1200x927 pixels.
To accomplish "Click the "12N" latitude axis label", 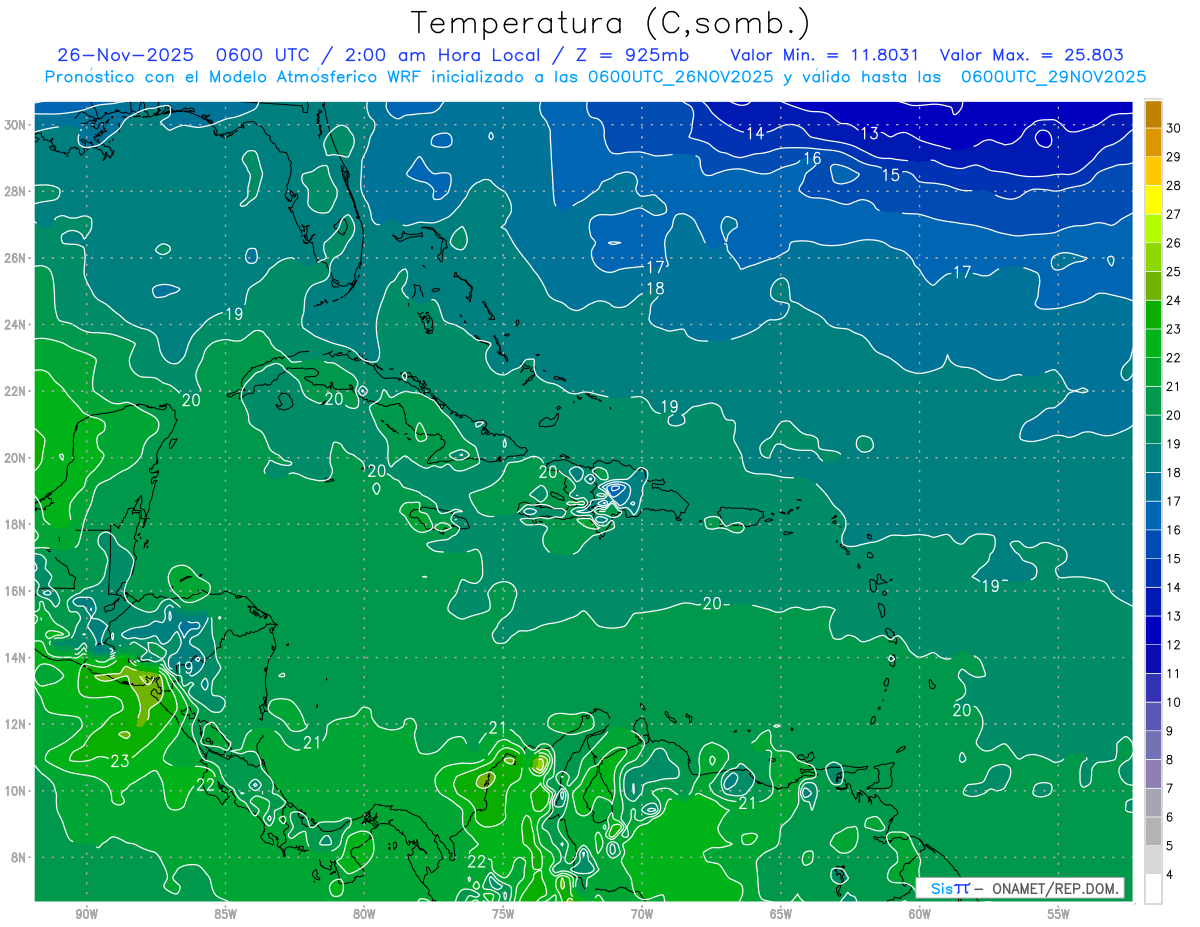I will point(17,724).
